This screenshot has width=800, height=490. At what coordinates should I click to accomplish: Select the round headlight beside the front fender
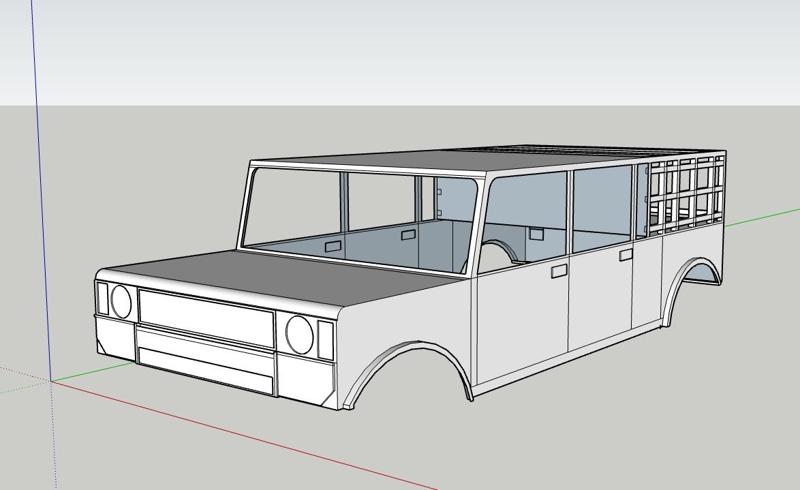[299, 335]
